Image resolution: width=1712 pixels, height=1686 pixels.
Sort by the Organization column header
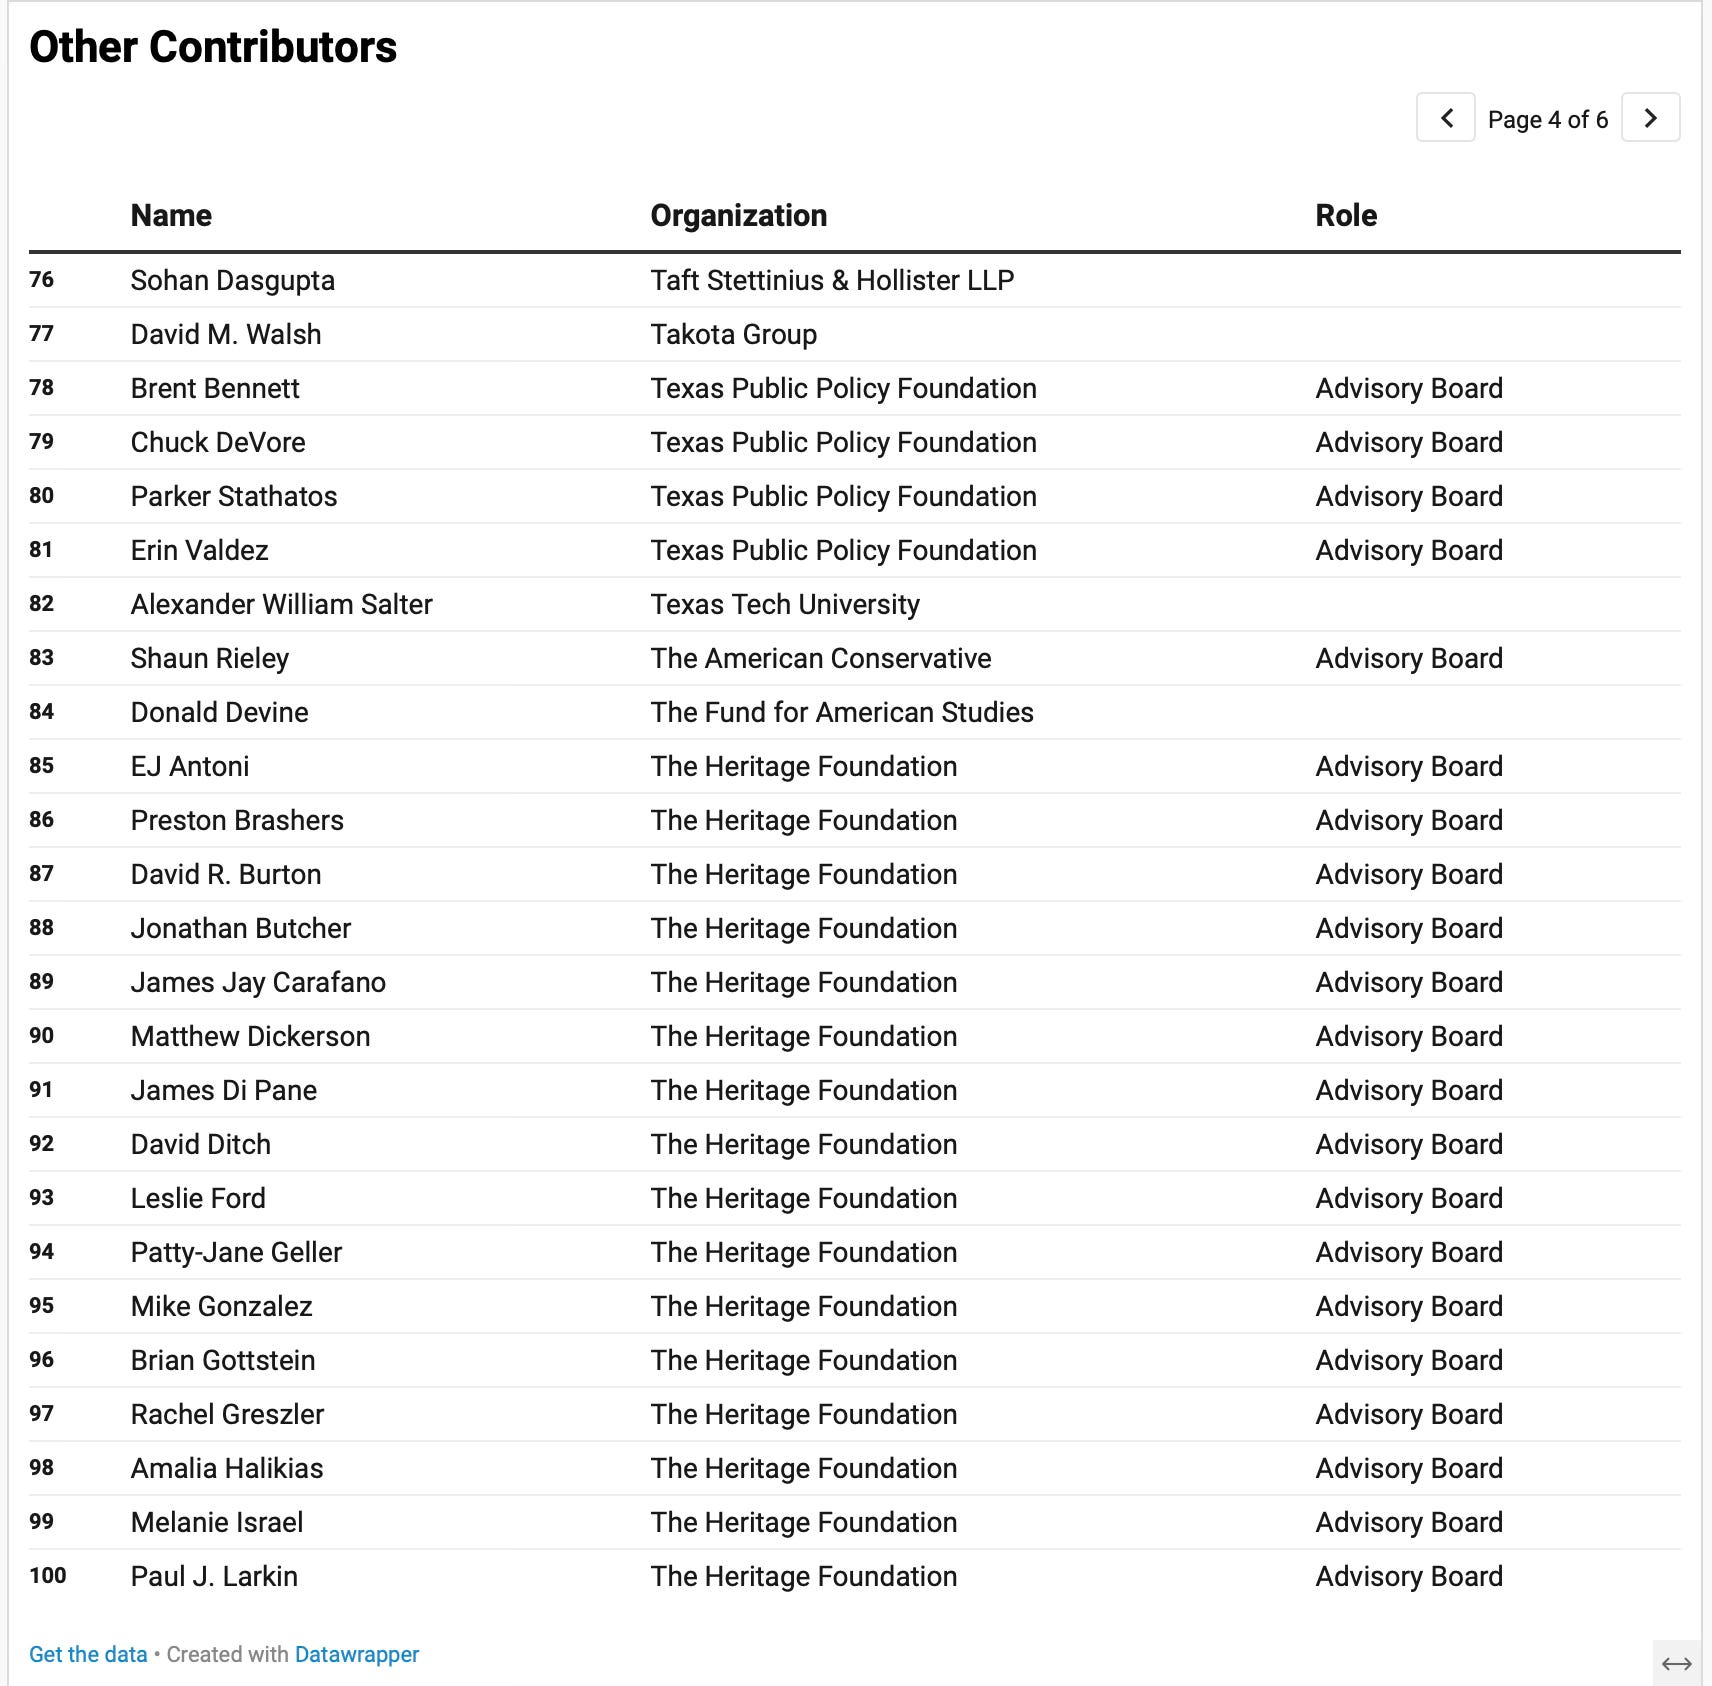pos(739,215)
